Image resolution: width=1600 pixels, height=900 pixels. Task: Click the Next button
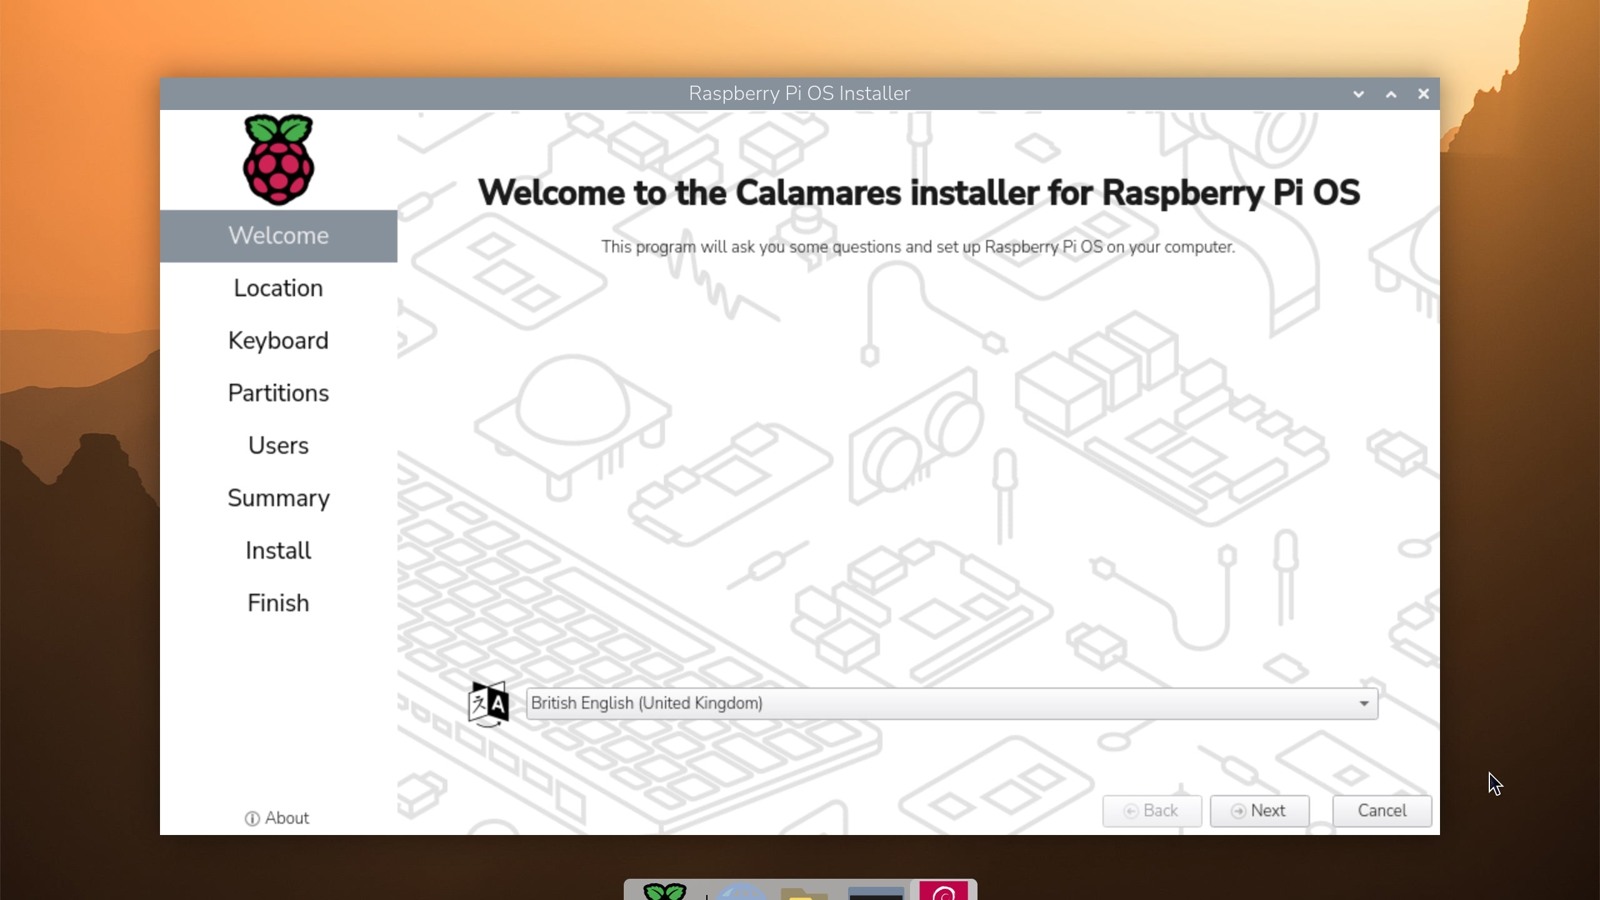point(1259,811)
